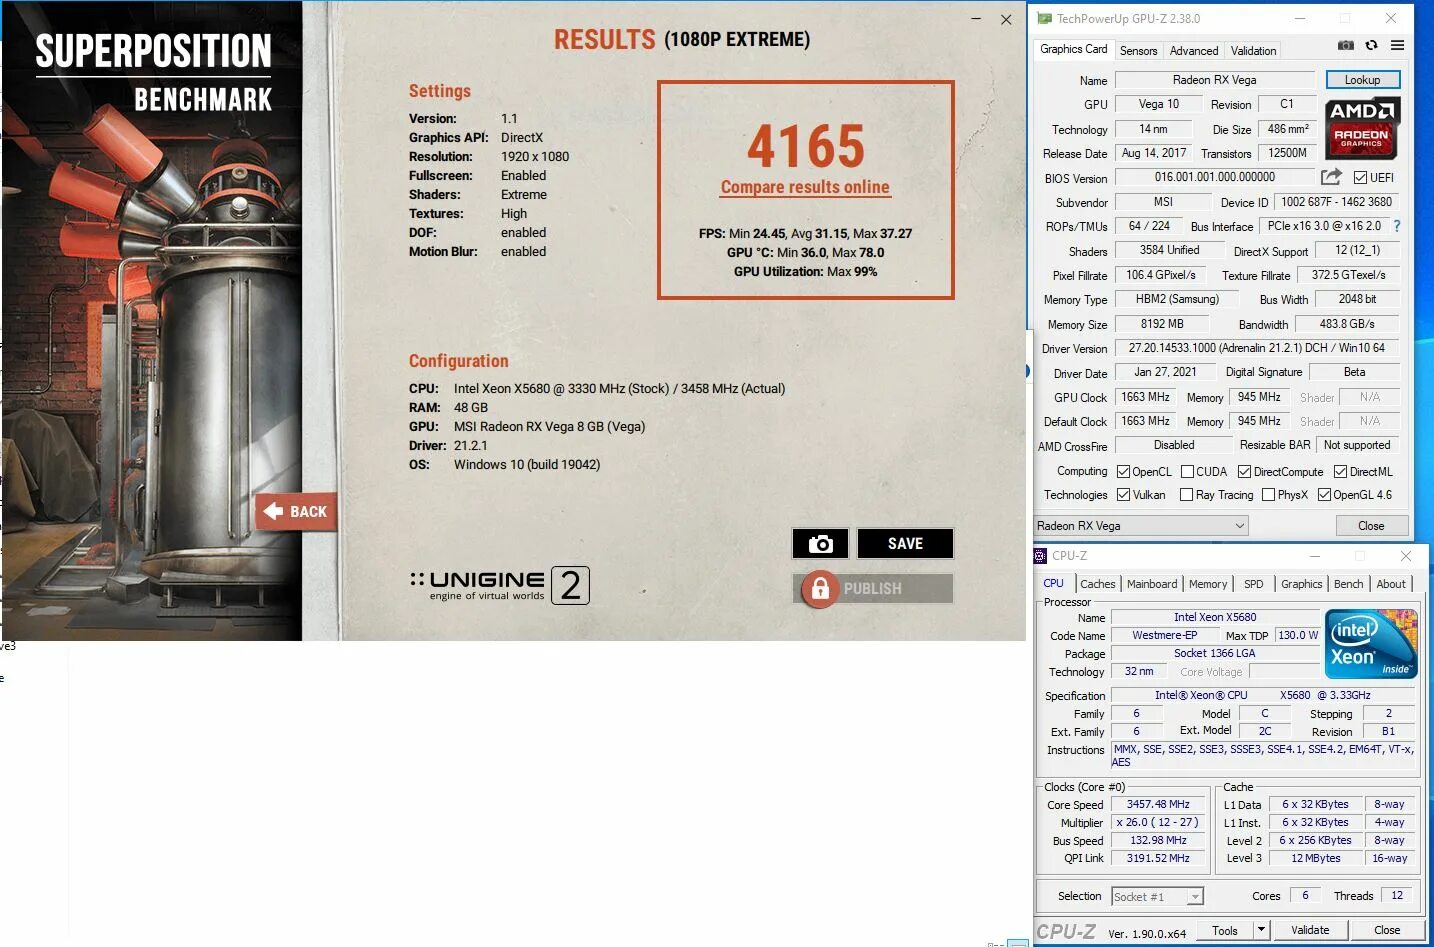
Task: Click the Multiplier value x 26.0
Action: tap(1158, 822)
